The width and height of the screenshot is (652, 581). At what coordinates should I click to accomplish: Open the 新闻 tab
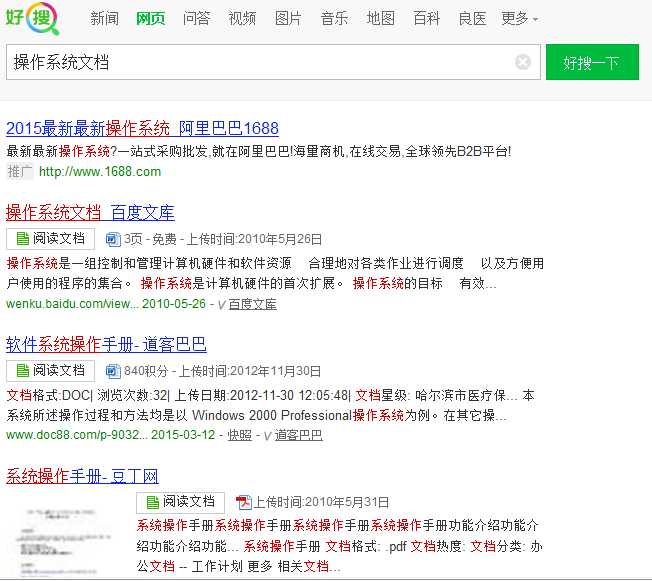tap(104, 19)
